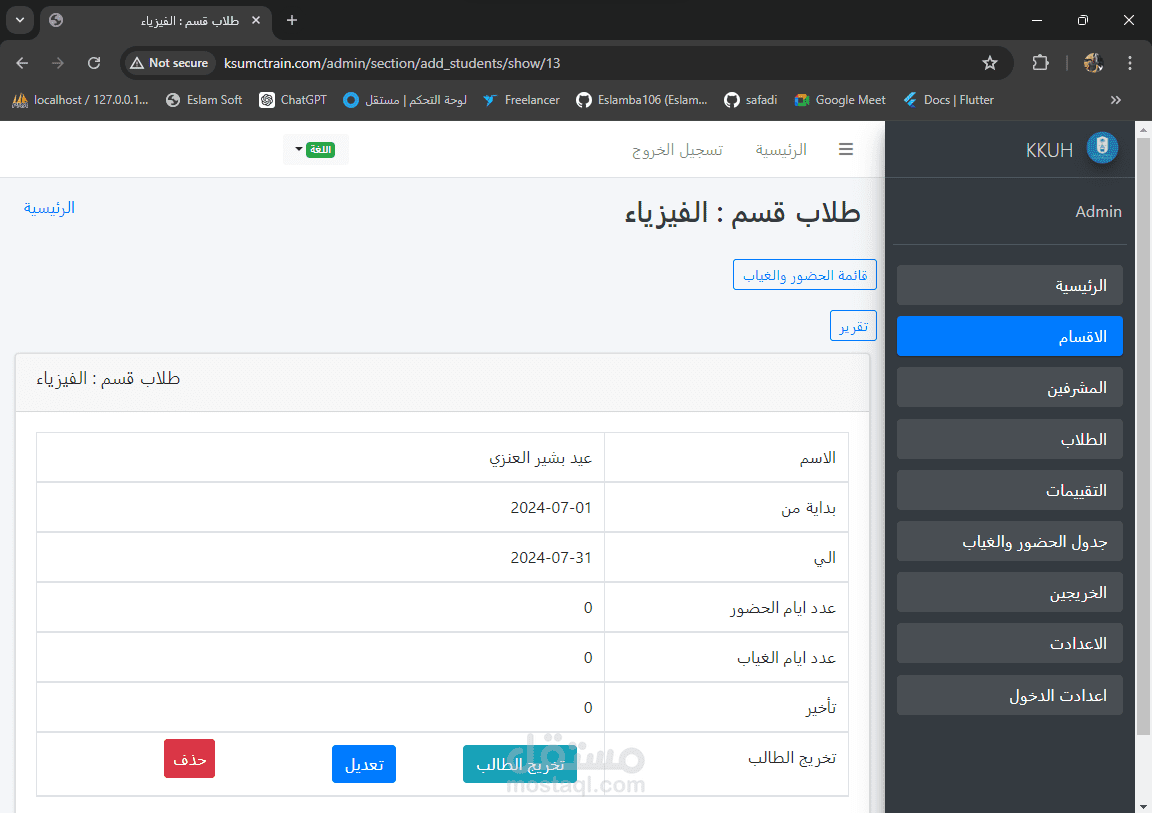Toggle the sidebar hamburger menu icon
Image resolution: width=1152 pixels, height=813 pixels.
tap(846, 149)
